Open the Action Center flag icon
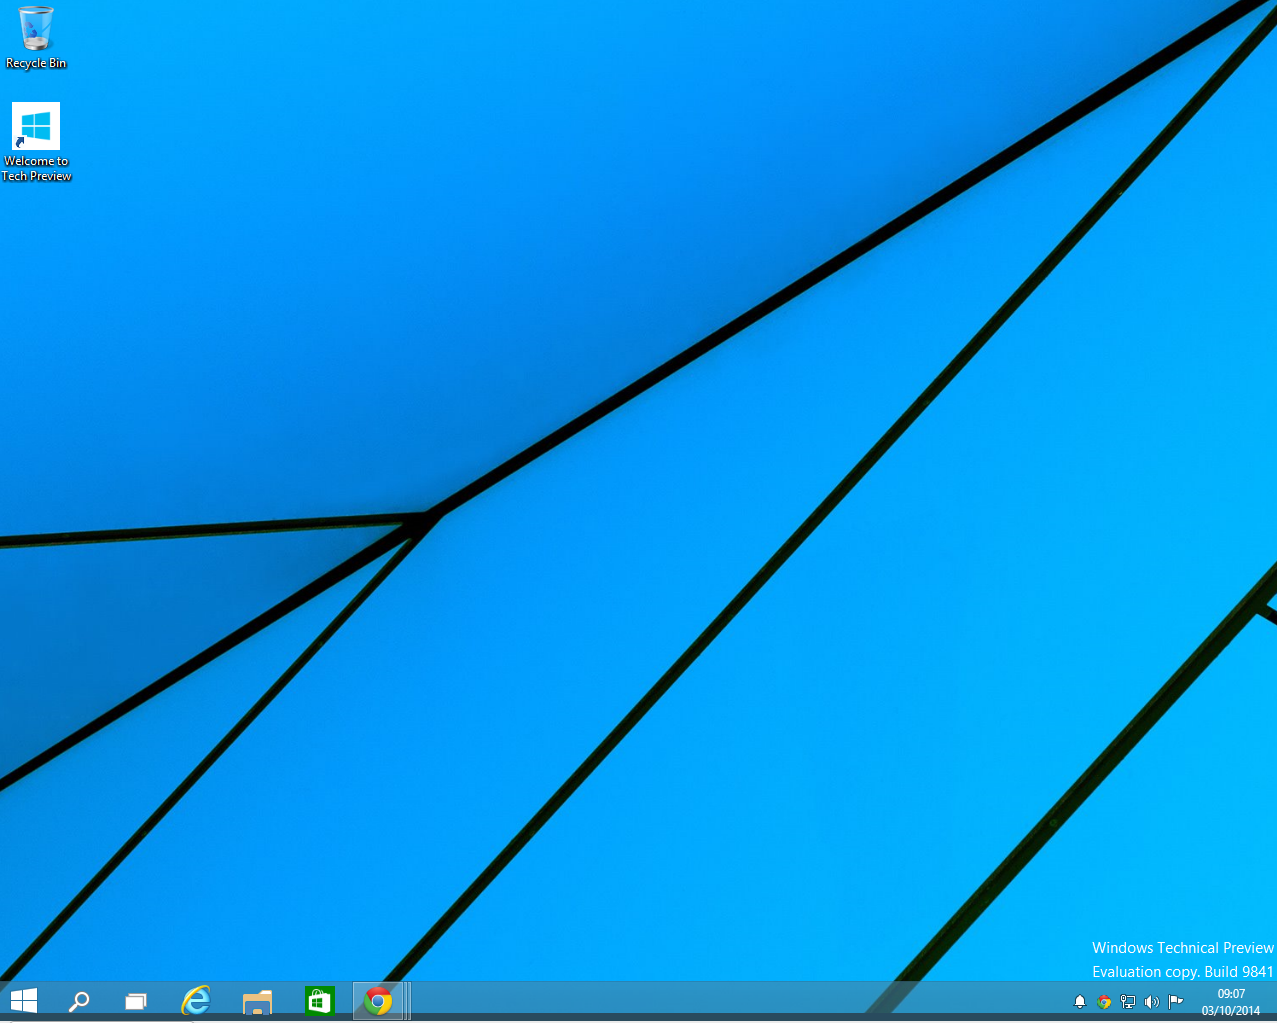The height and width of the screenshot is (1023, 1277). [x=1176, y=1001]
